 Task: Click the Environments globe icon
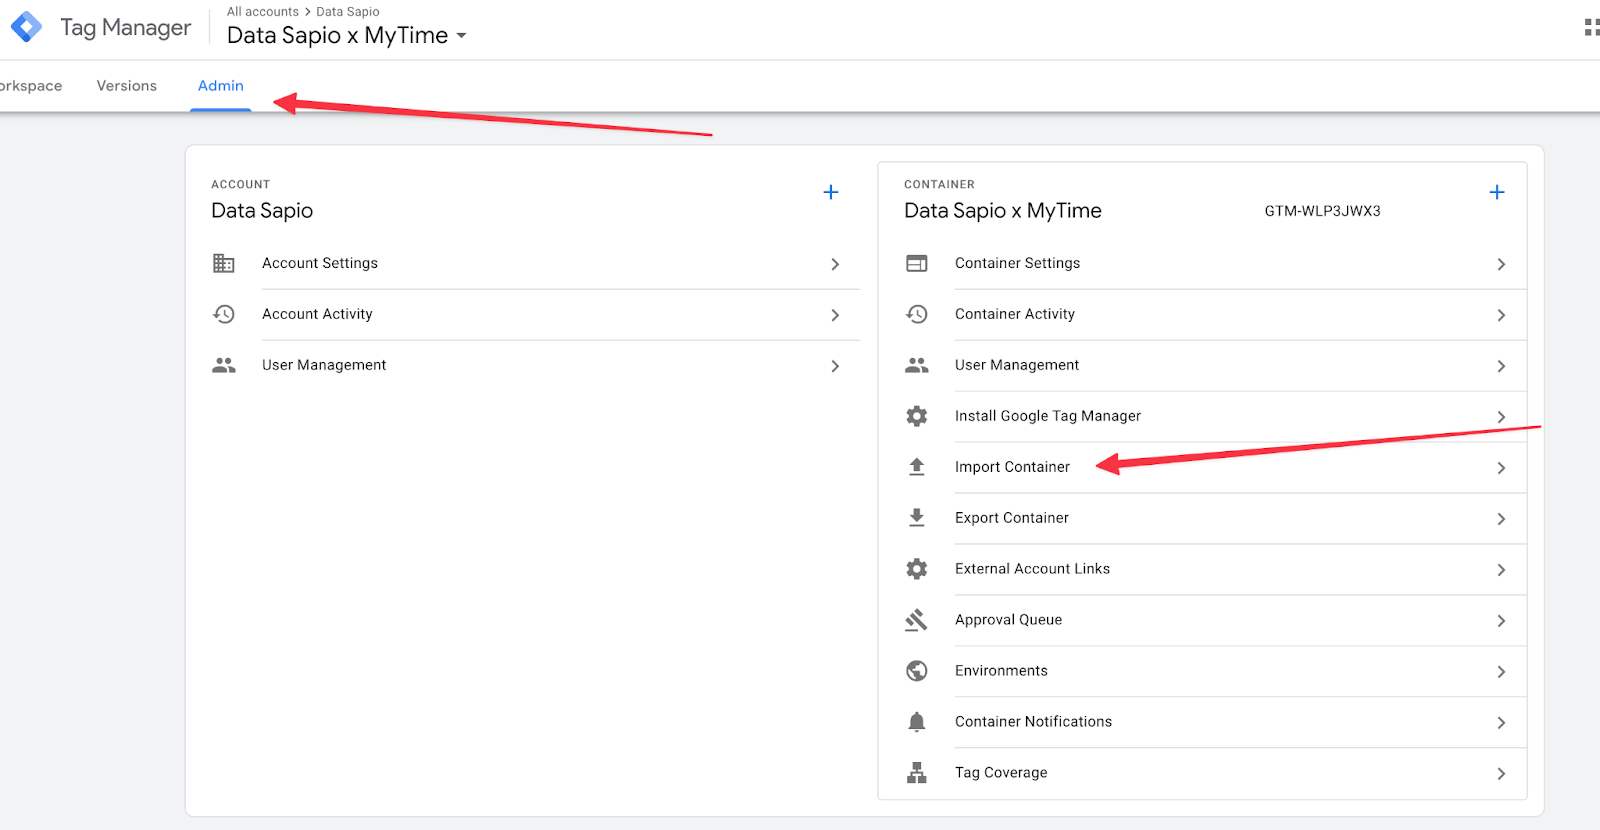(x=917, y=671)
